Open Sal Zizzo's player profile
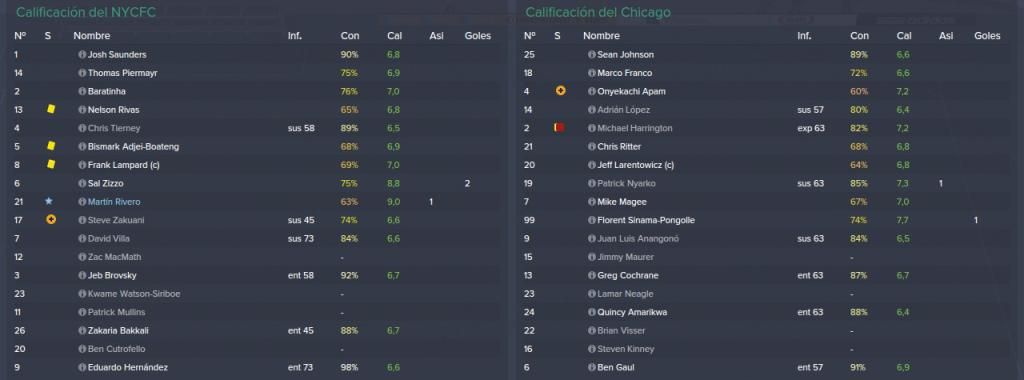This screenshot has width=1024, height=380. tap(105, 183)
